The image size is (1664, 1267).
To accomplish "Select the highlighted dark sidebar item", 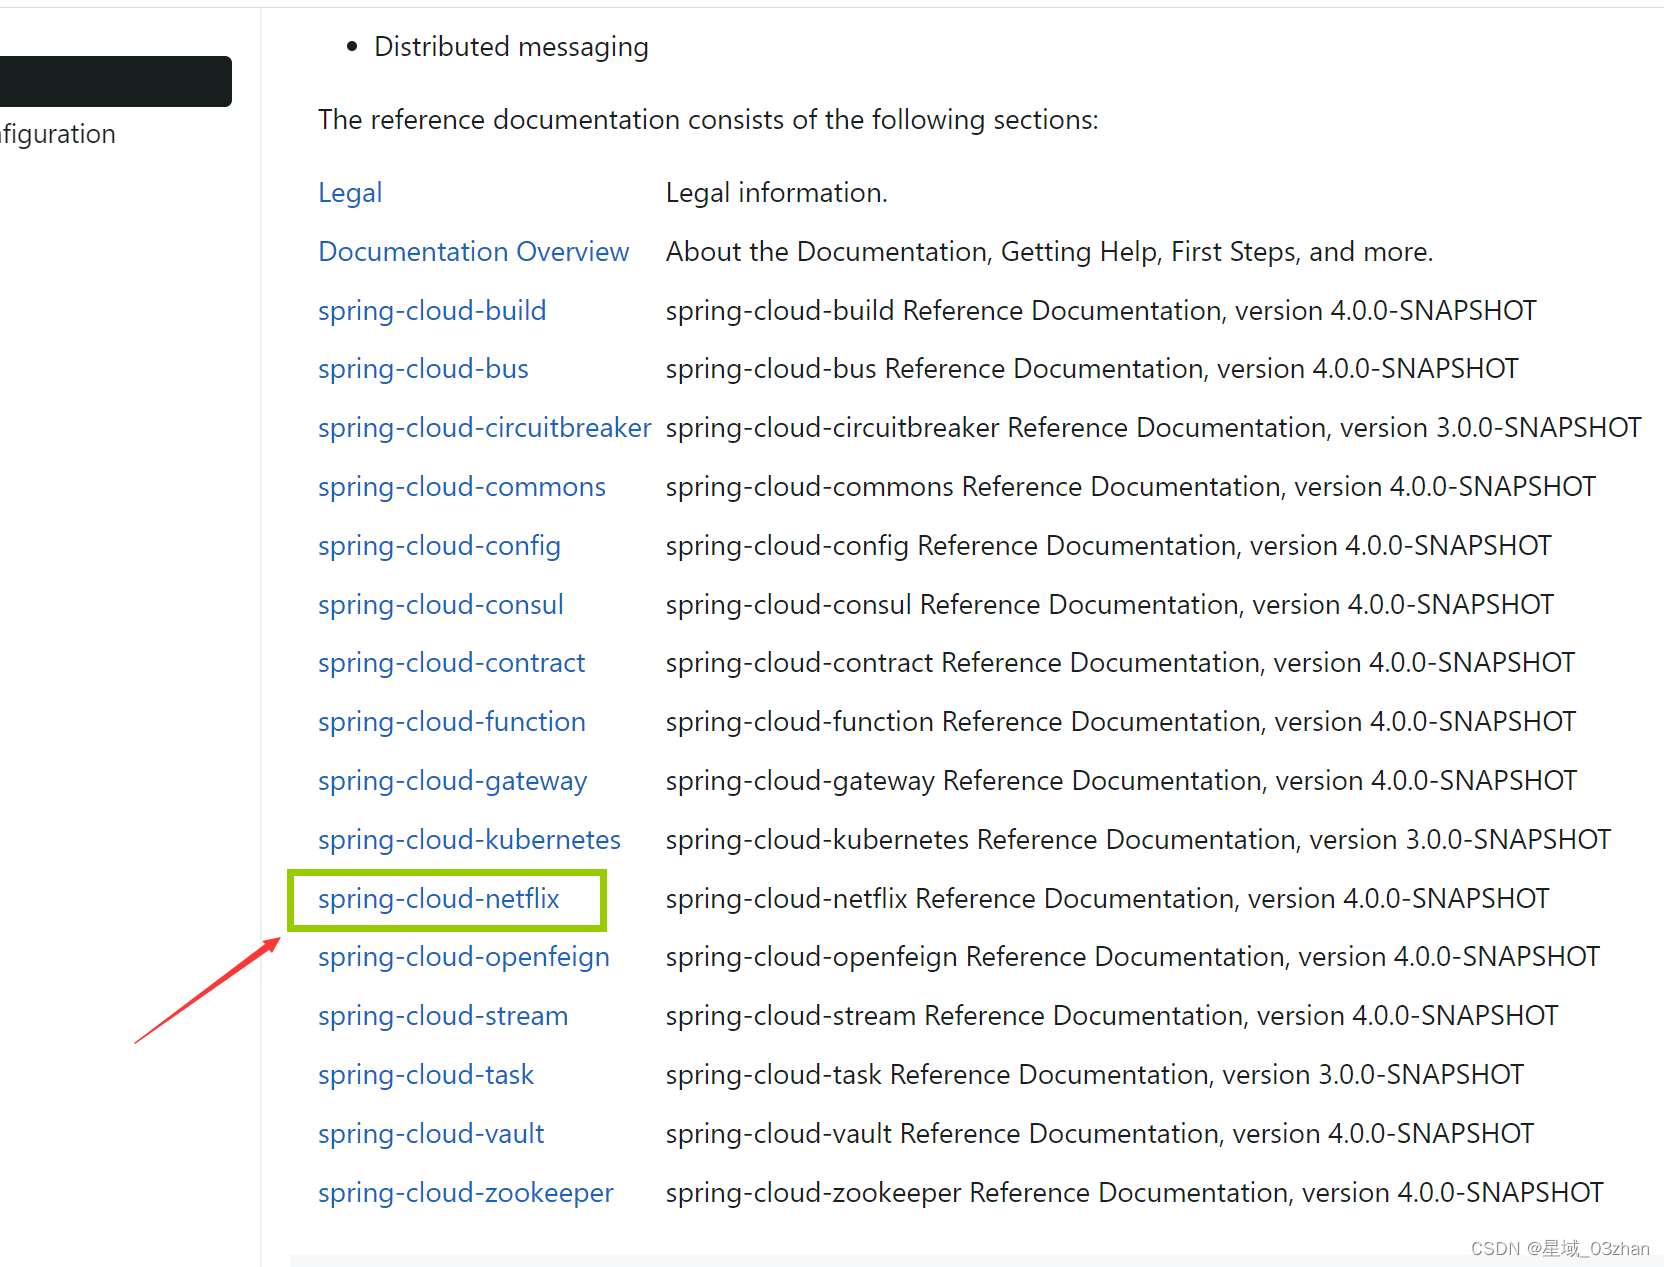I will (x=116, y=81).
